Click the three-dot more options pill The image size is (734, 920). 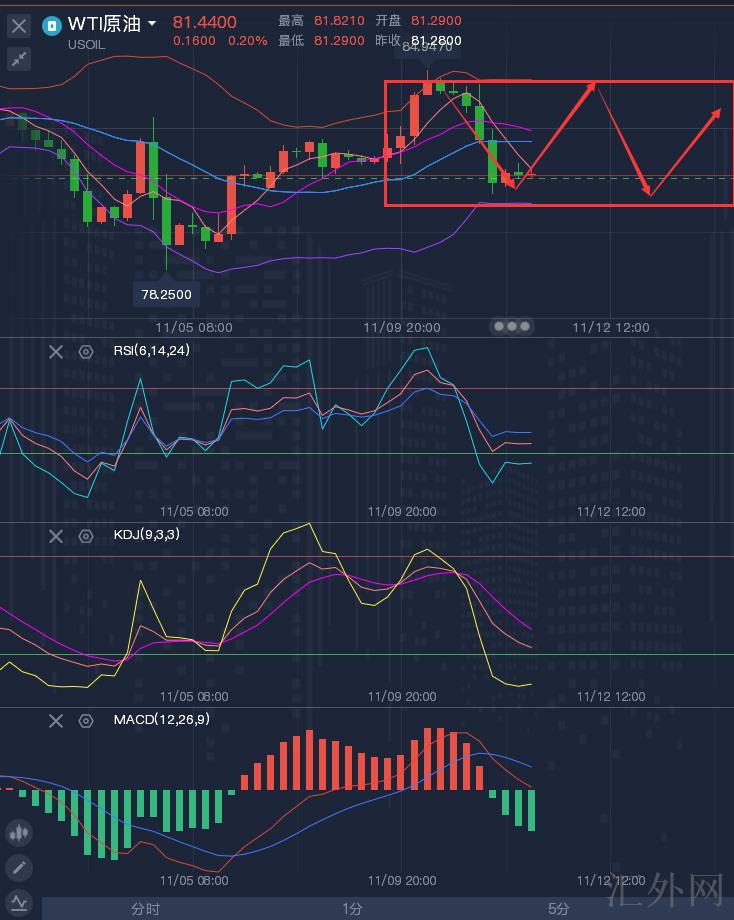512,326
